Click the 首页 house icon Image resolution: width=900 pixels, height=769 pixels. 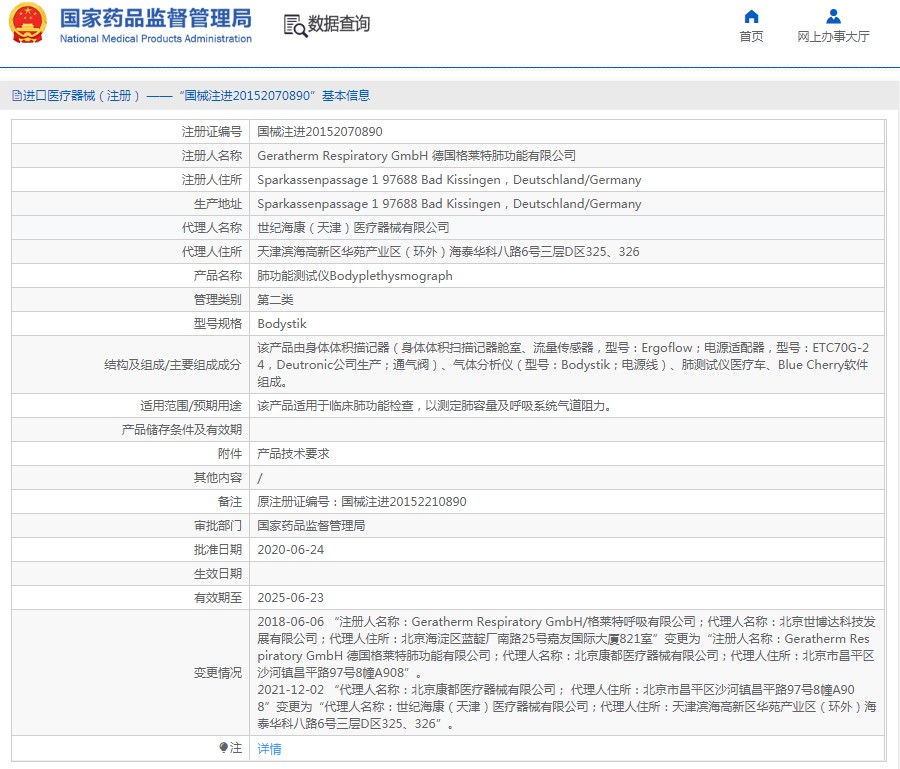click(x=751, y=16)
